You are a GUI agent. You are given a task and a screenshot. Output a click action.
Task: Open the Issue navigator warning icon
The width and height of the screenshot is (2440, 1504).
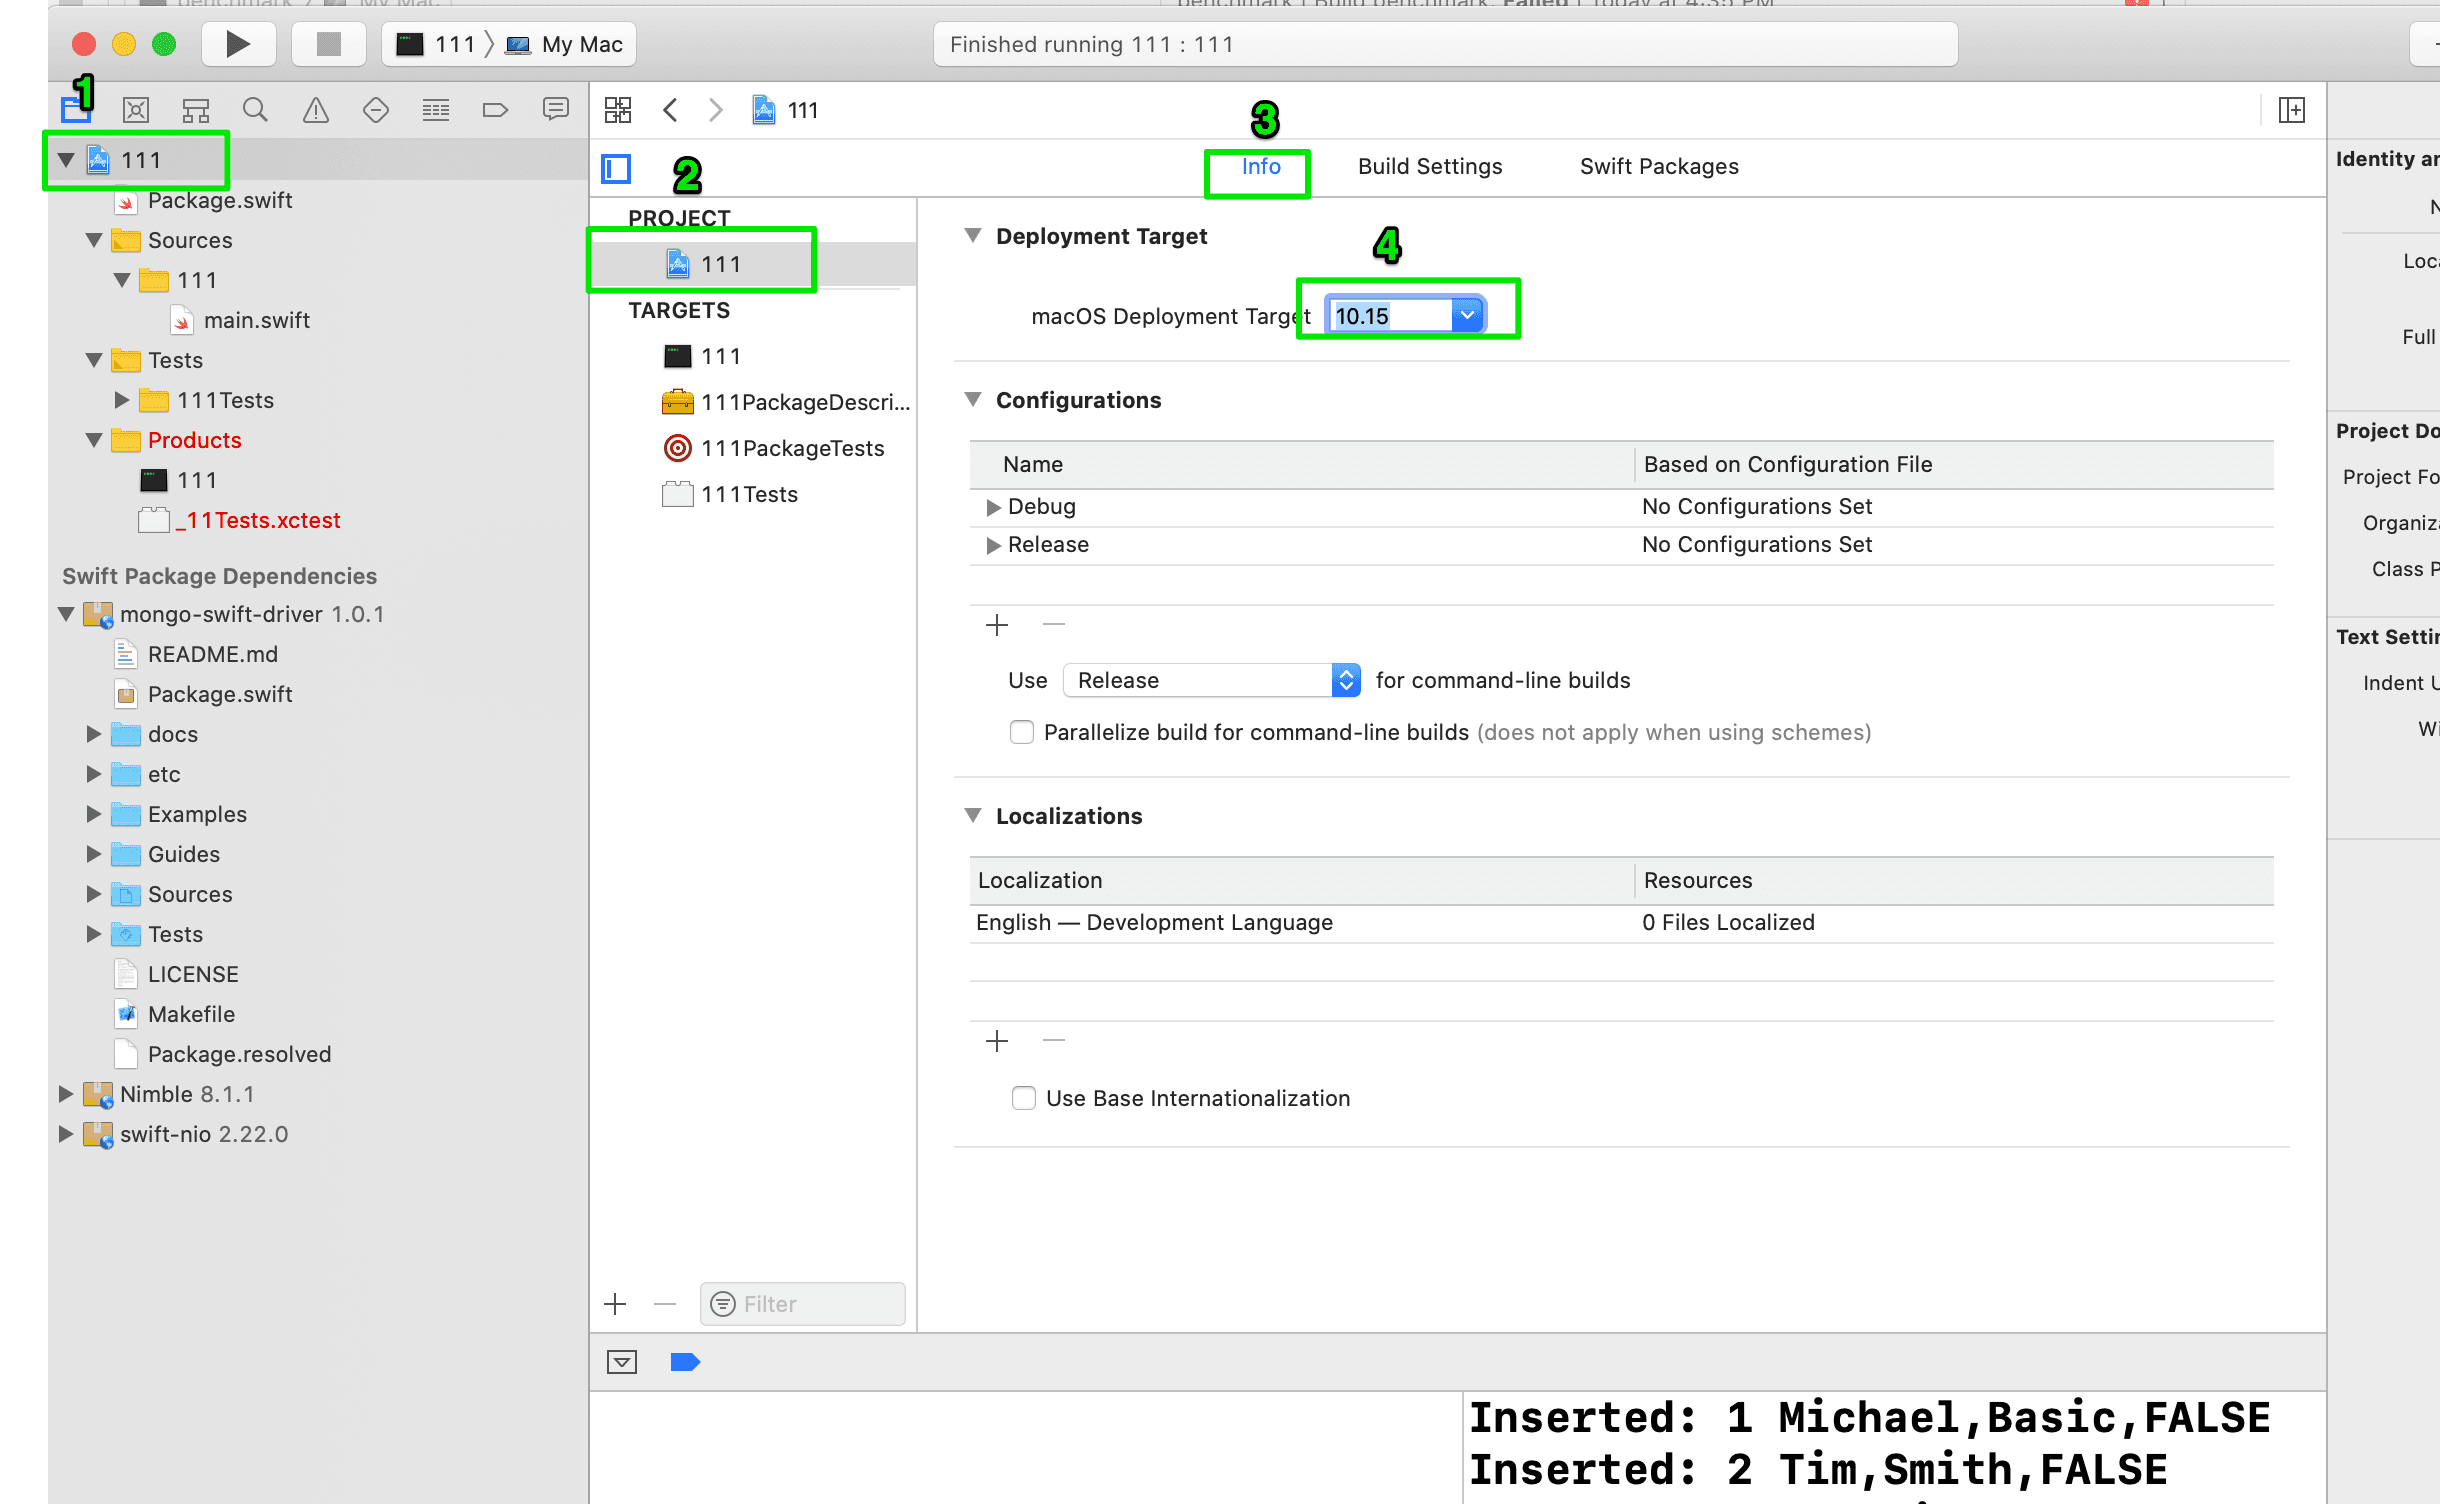point(316,110)
